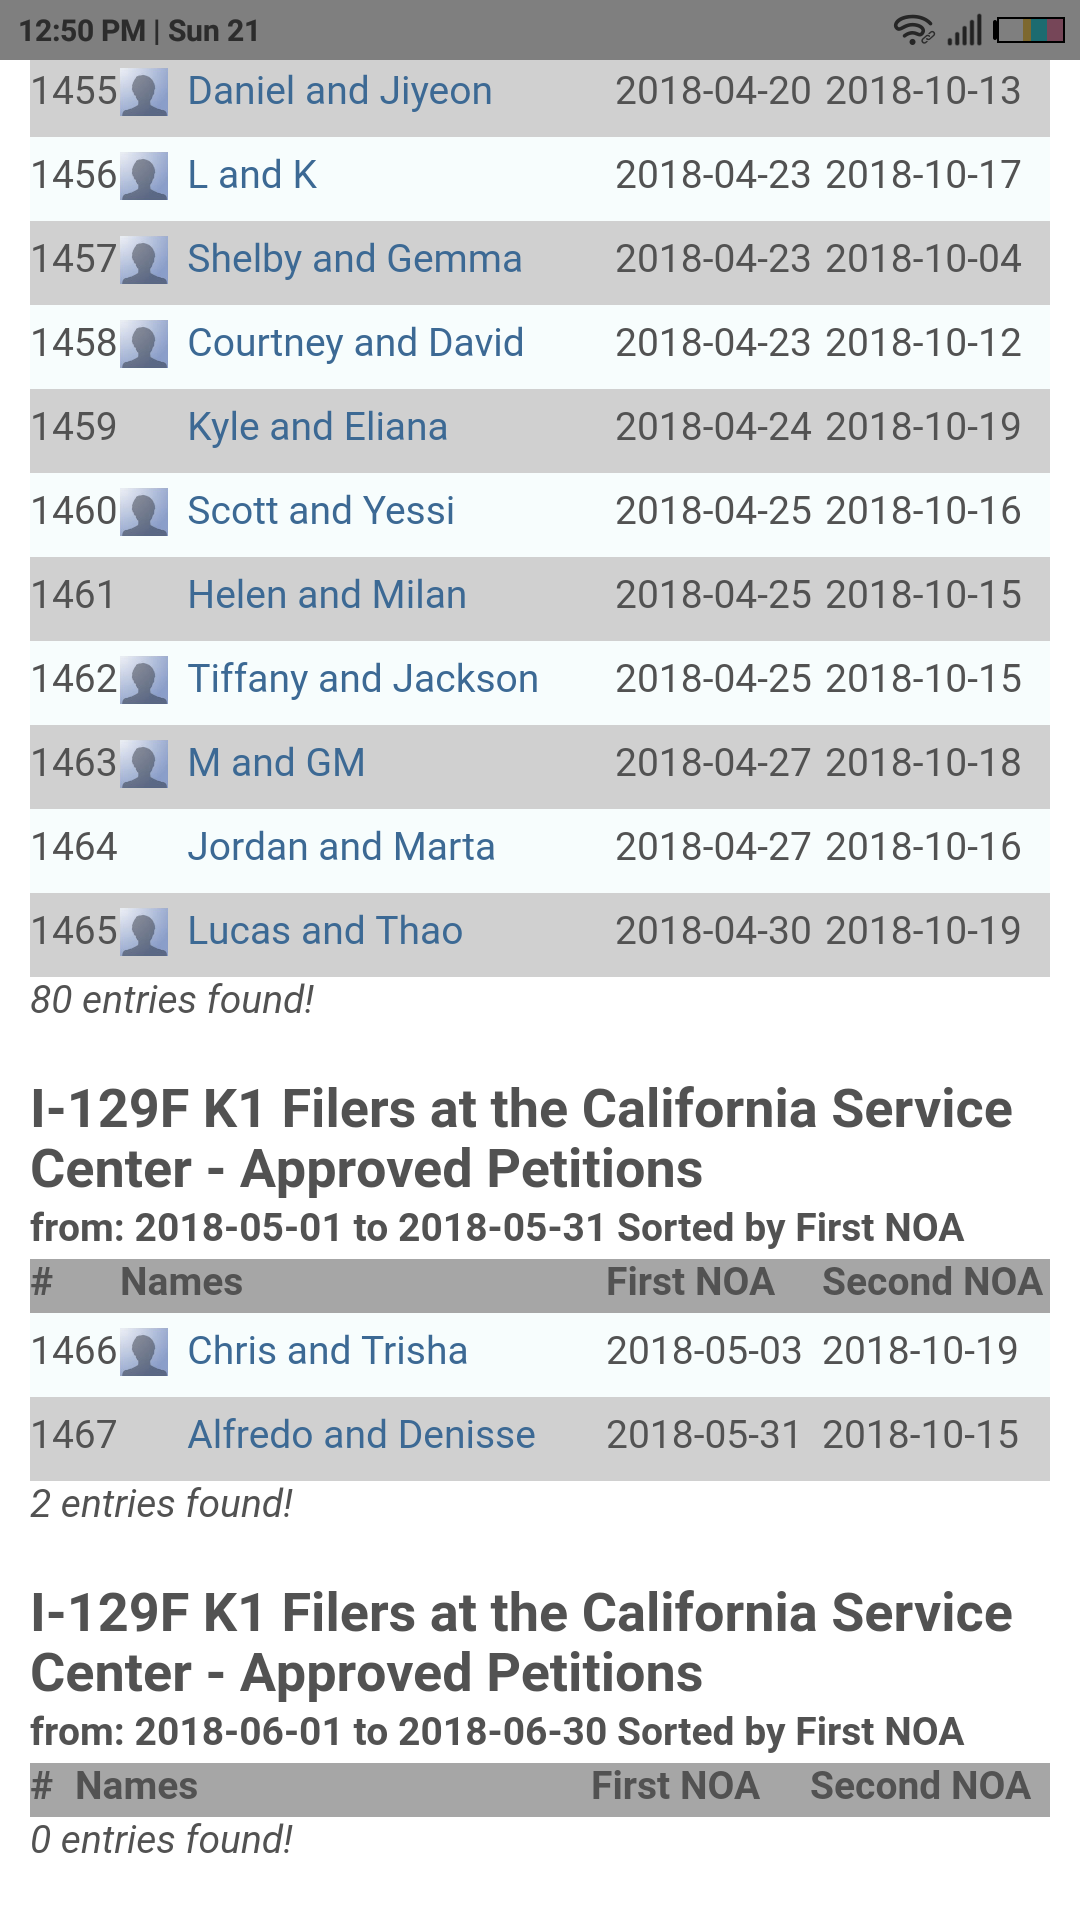Screen dimensions: 1080x1920
Task: Tap the avatar next to Shelby and Gemma
Action: 144,260
